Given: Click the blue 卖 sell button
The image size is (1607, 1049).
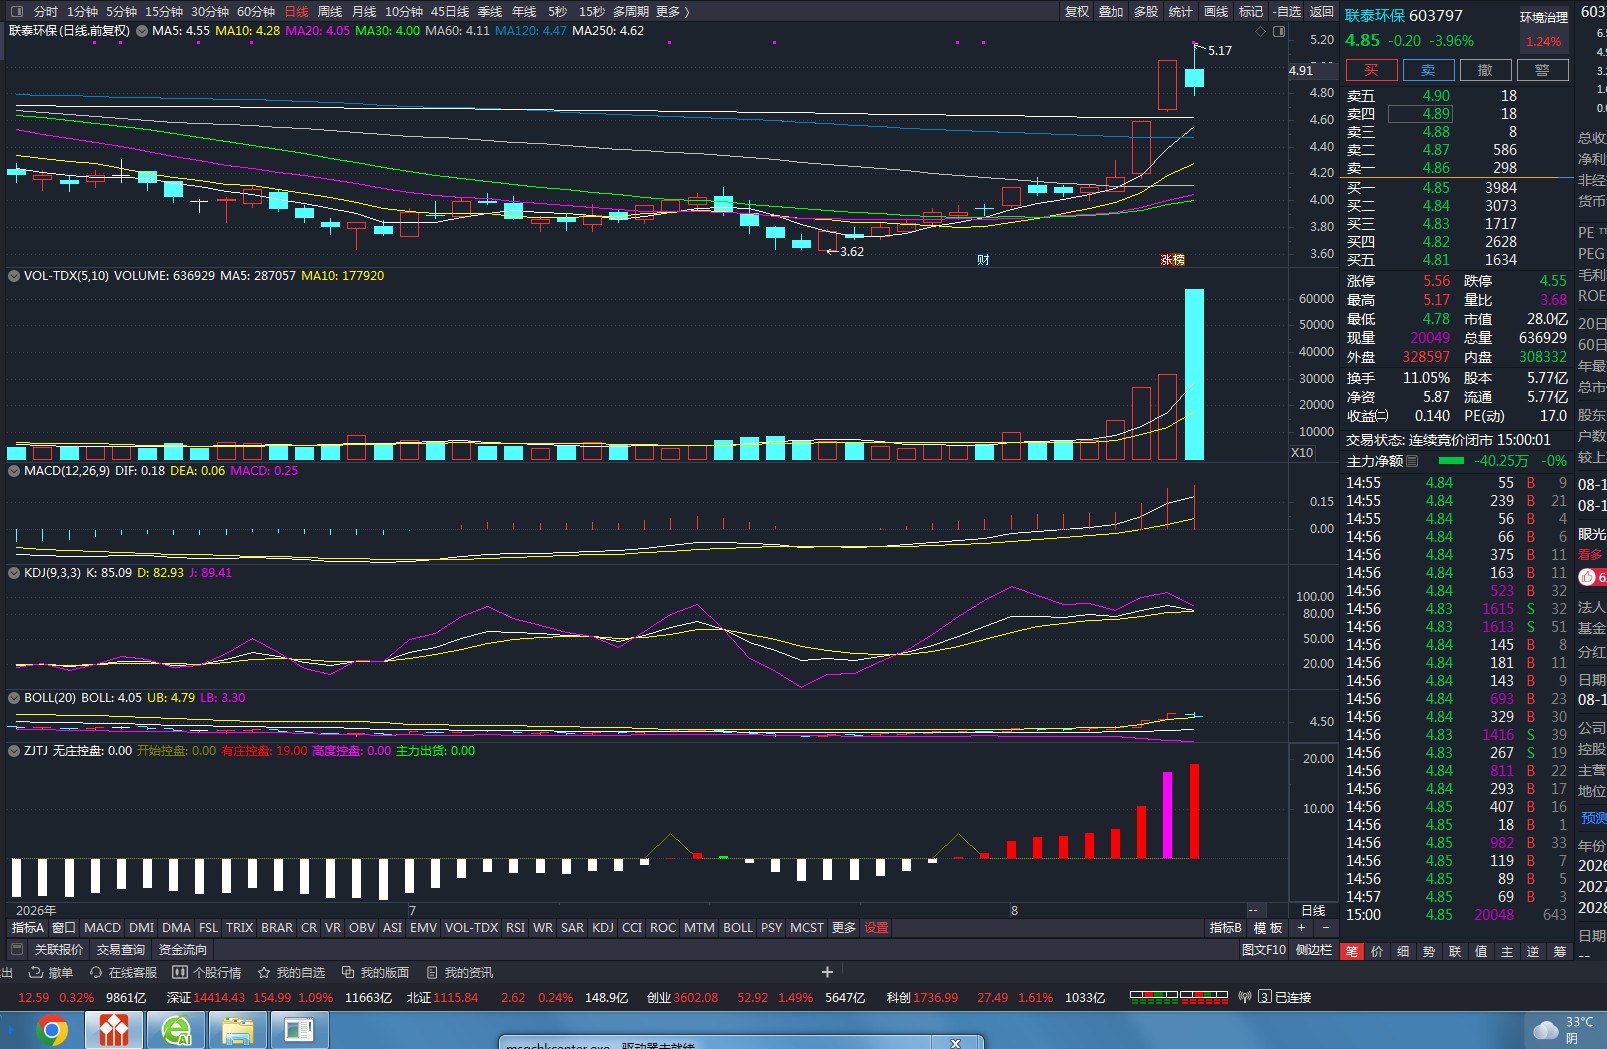Looking at the screenshot, I should pos(1428,70).
